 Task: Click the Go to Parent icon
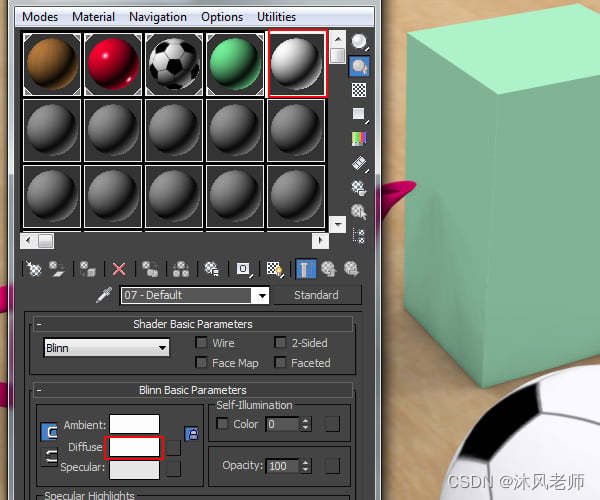(329, 269)
